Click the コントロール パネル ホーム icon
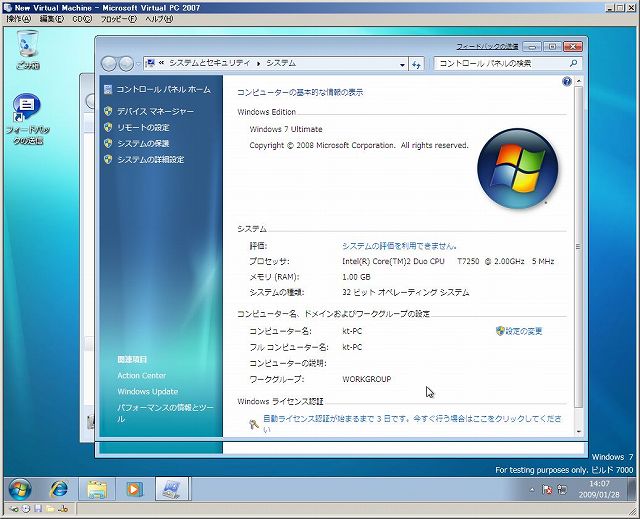Image resolution: width=640 pixels, height=519 pixels. pyautogui.click(x=108, y=89)
